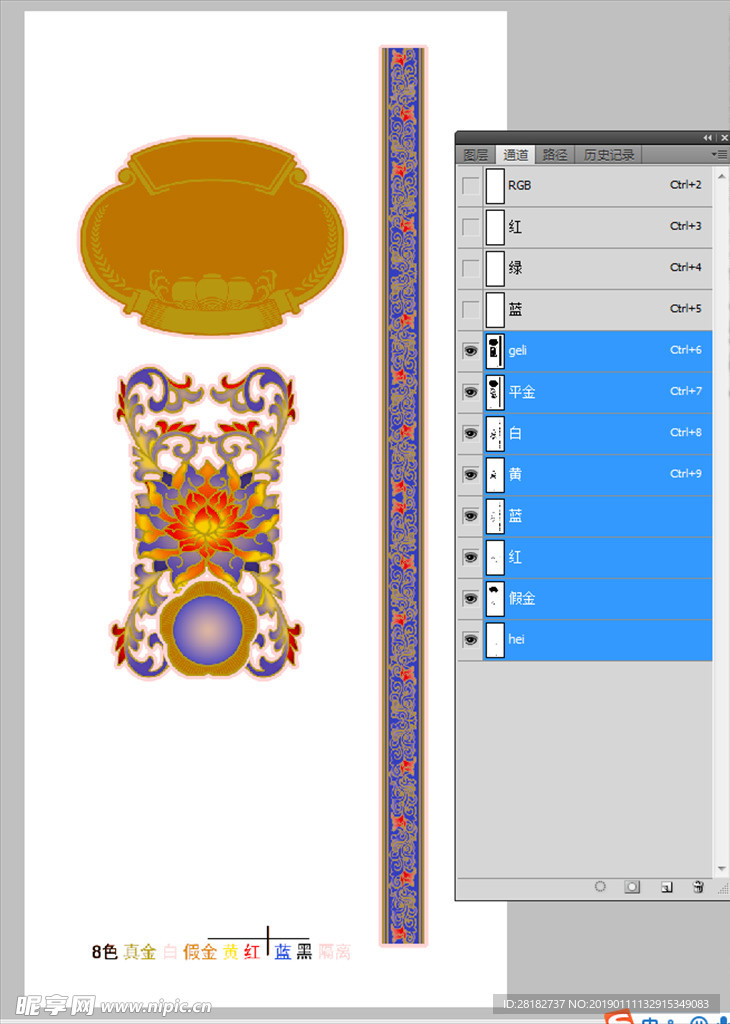Hide the 假金 channel eye
The height and width of the screenshot is (1024, 730).
[x=470, y=598]
